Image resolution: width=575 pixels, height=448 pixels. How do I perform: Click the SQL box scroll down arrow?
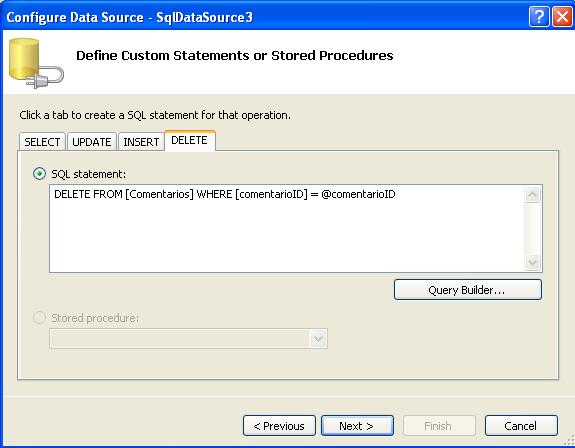532,262
